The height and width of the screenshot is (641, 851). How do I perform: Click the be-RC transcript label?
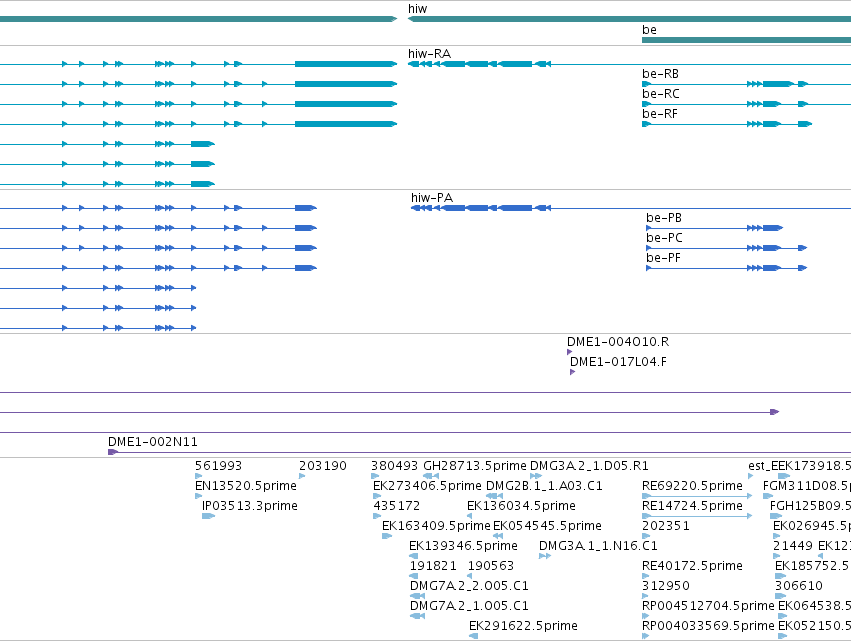point(661,94)
